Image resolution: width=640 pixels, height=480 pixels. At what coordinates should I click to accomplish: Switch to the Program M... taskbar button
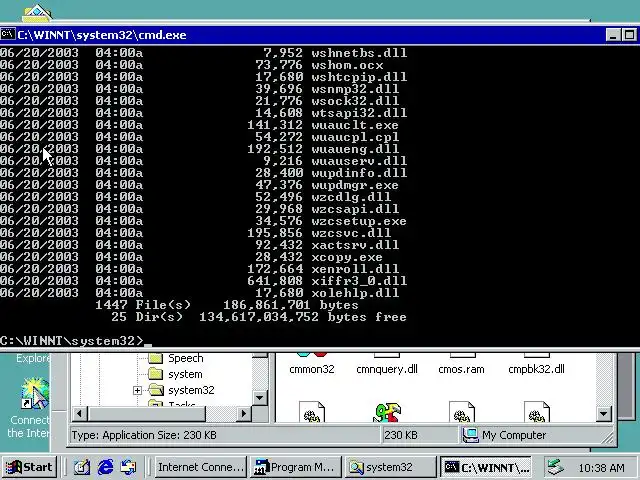pos(295,467)
